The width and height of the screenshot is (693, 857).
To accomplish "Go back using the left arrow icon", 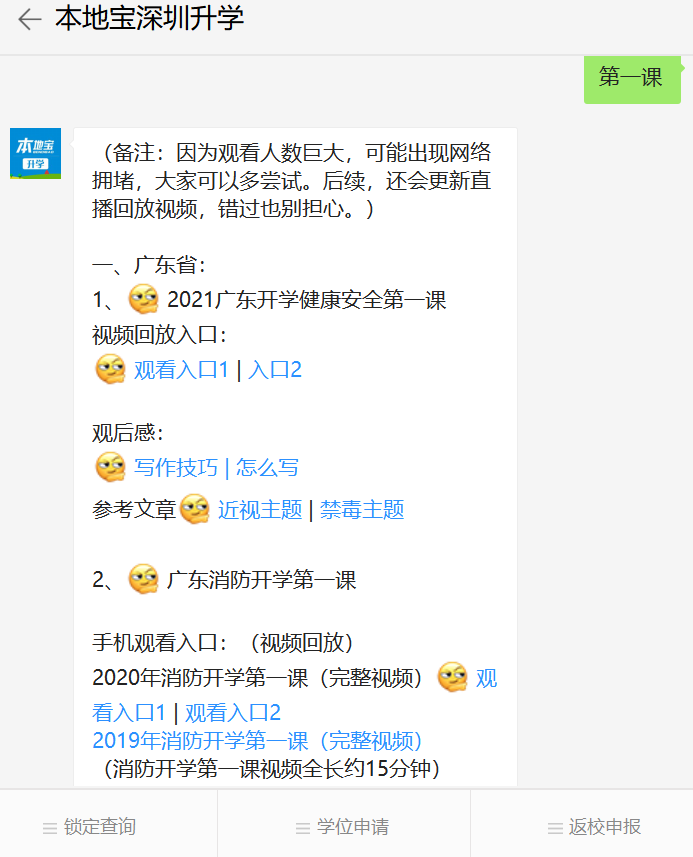I will 30,20.
